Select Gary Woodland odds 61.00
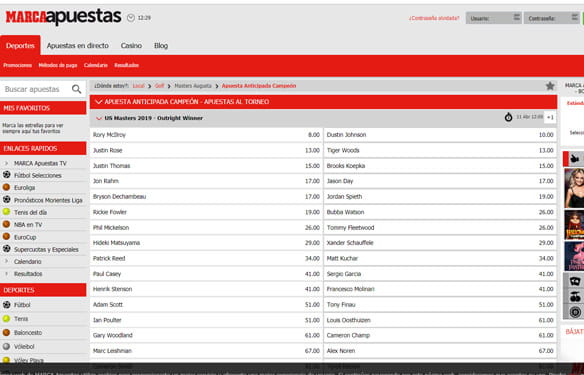The width and height of the screenshot is (584, 375). pyautogui.click(x=206, y=335)
